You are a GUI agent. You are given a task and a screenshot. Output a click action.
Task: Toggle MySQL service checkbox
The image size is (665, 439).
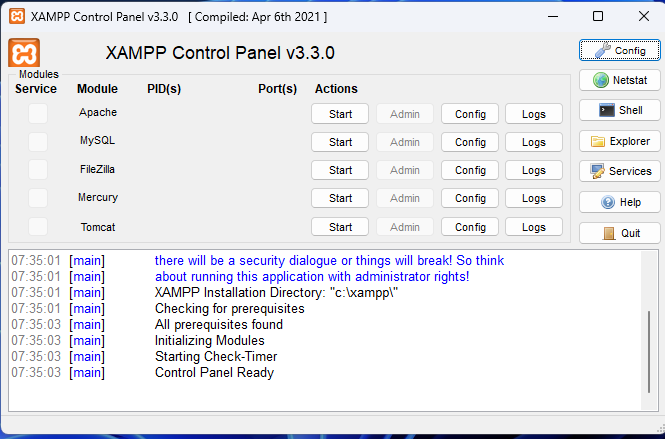[x=38, y=142]
